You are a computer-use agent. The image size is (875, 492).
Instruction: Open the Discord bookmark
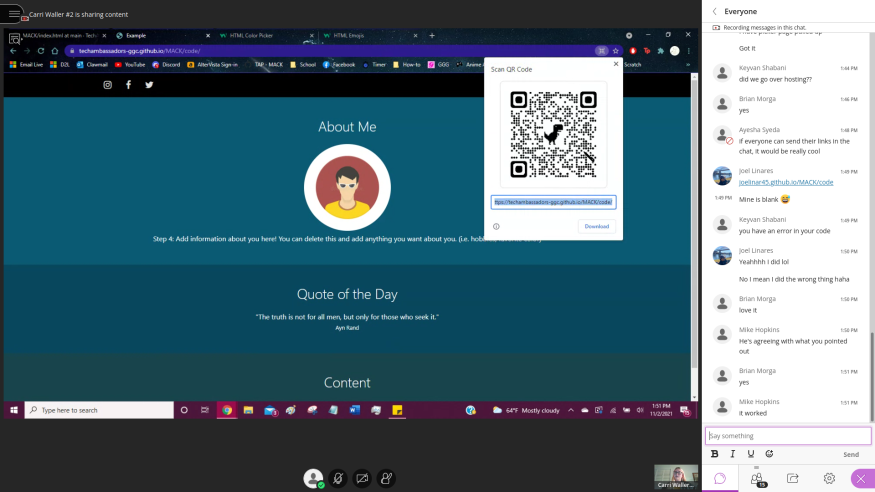click(x=166, y=65)
